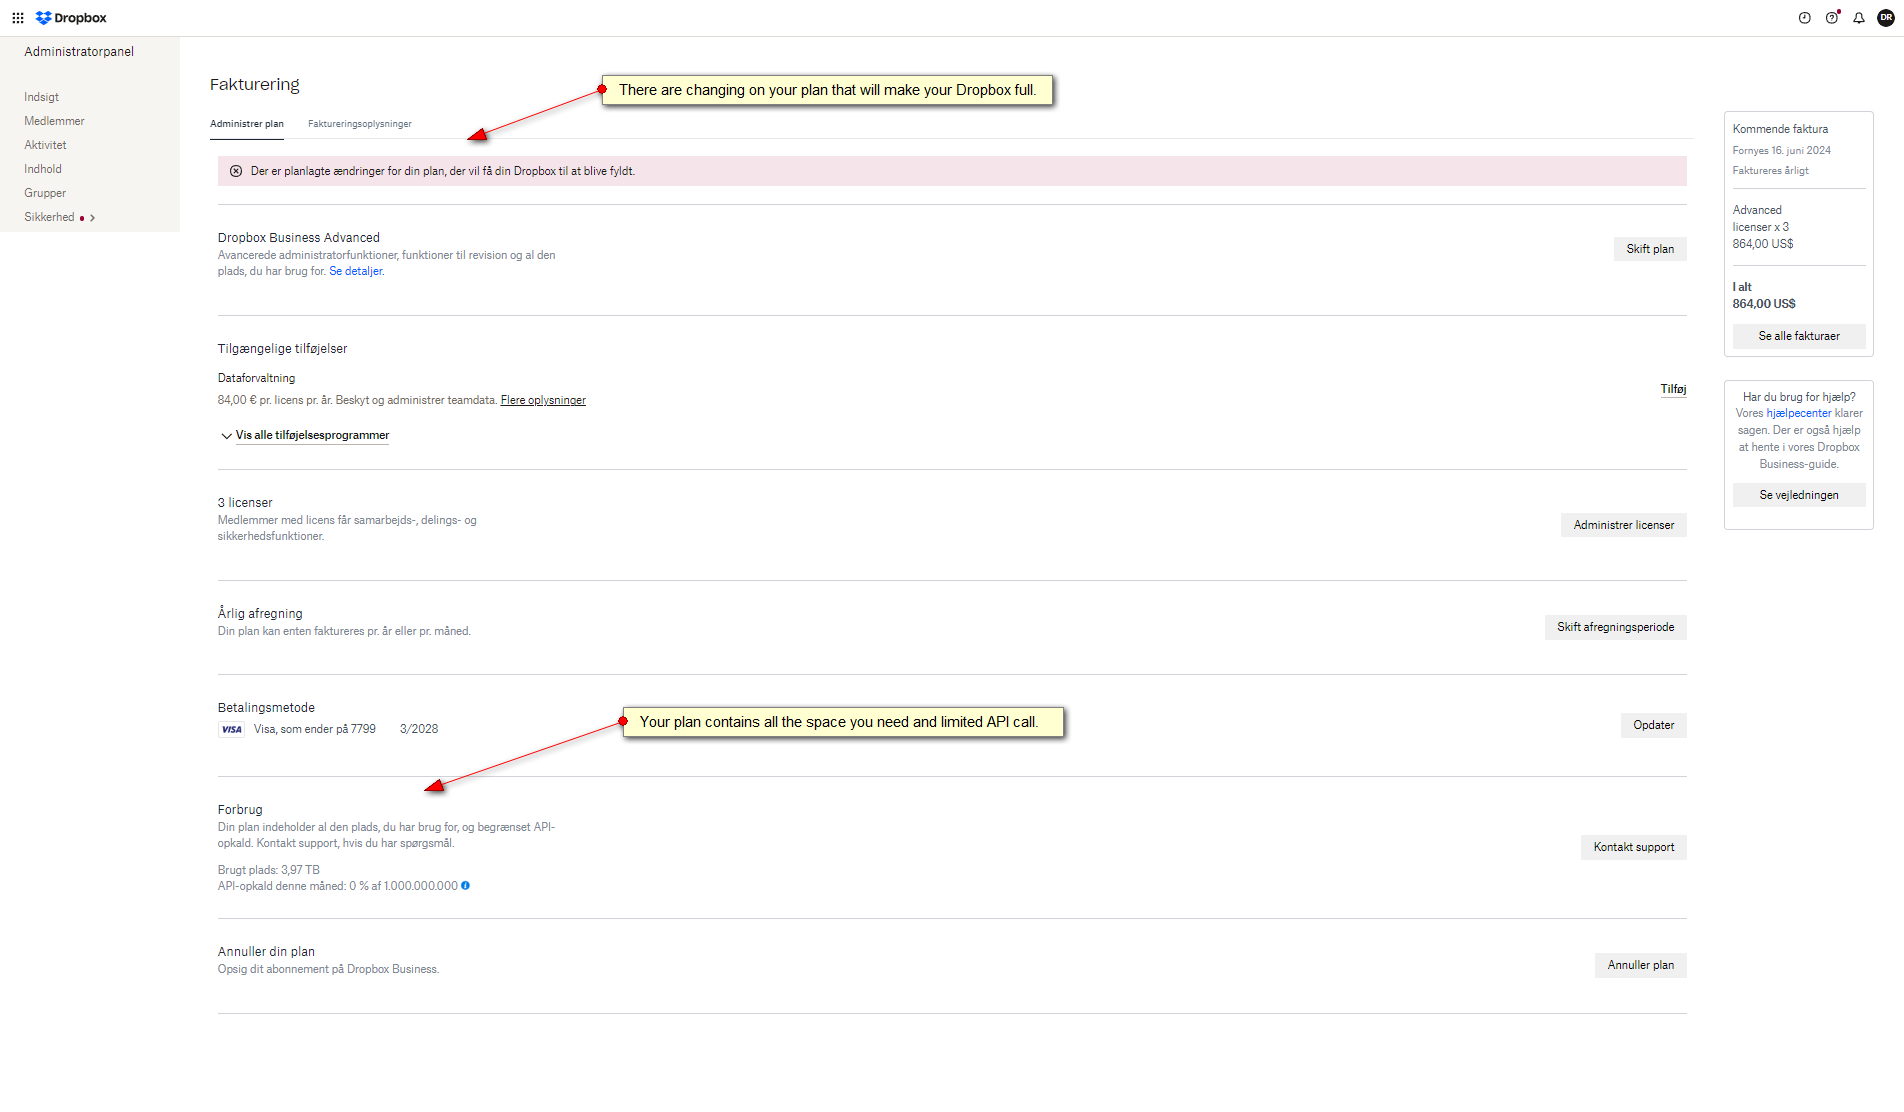
Task: Open the hjælpecenter link
Action: [1799, 413]
